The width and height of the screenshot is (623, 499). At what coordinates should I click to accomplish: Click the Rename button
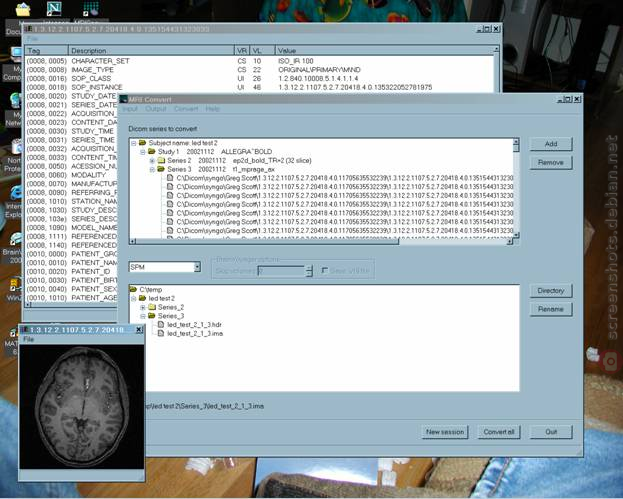pyautogui.click(x=551, y=309)
